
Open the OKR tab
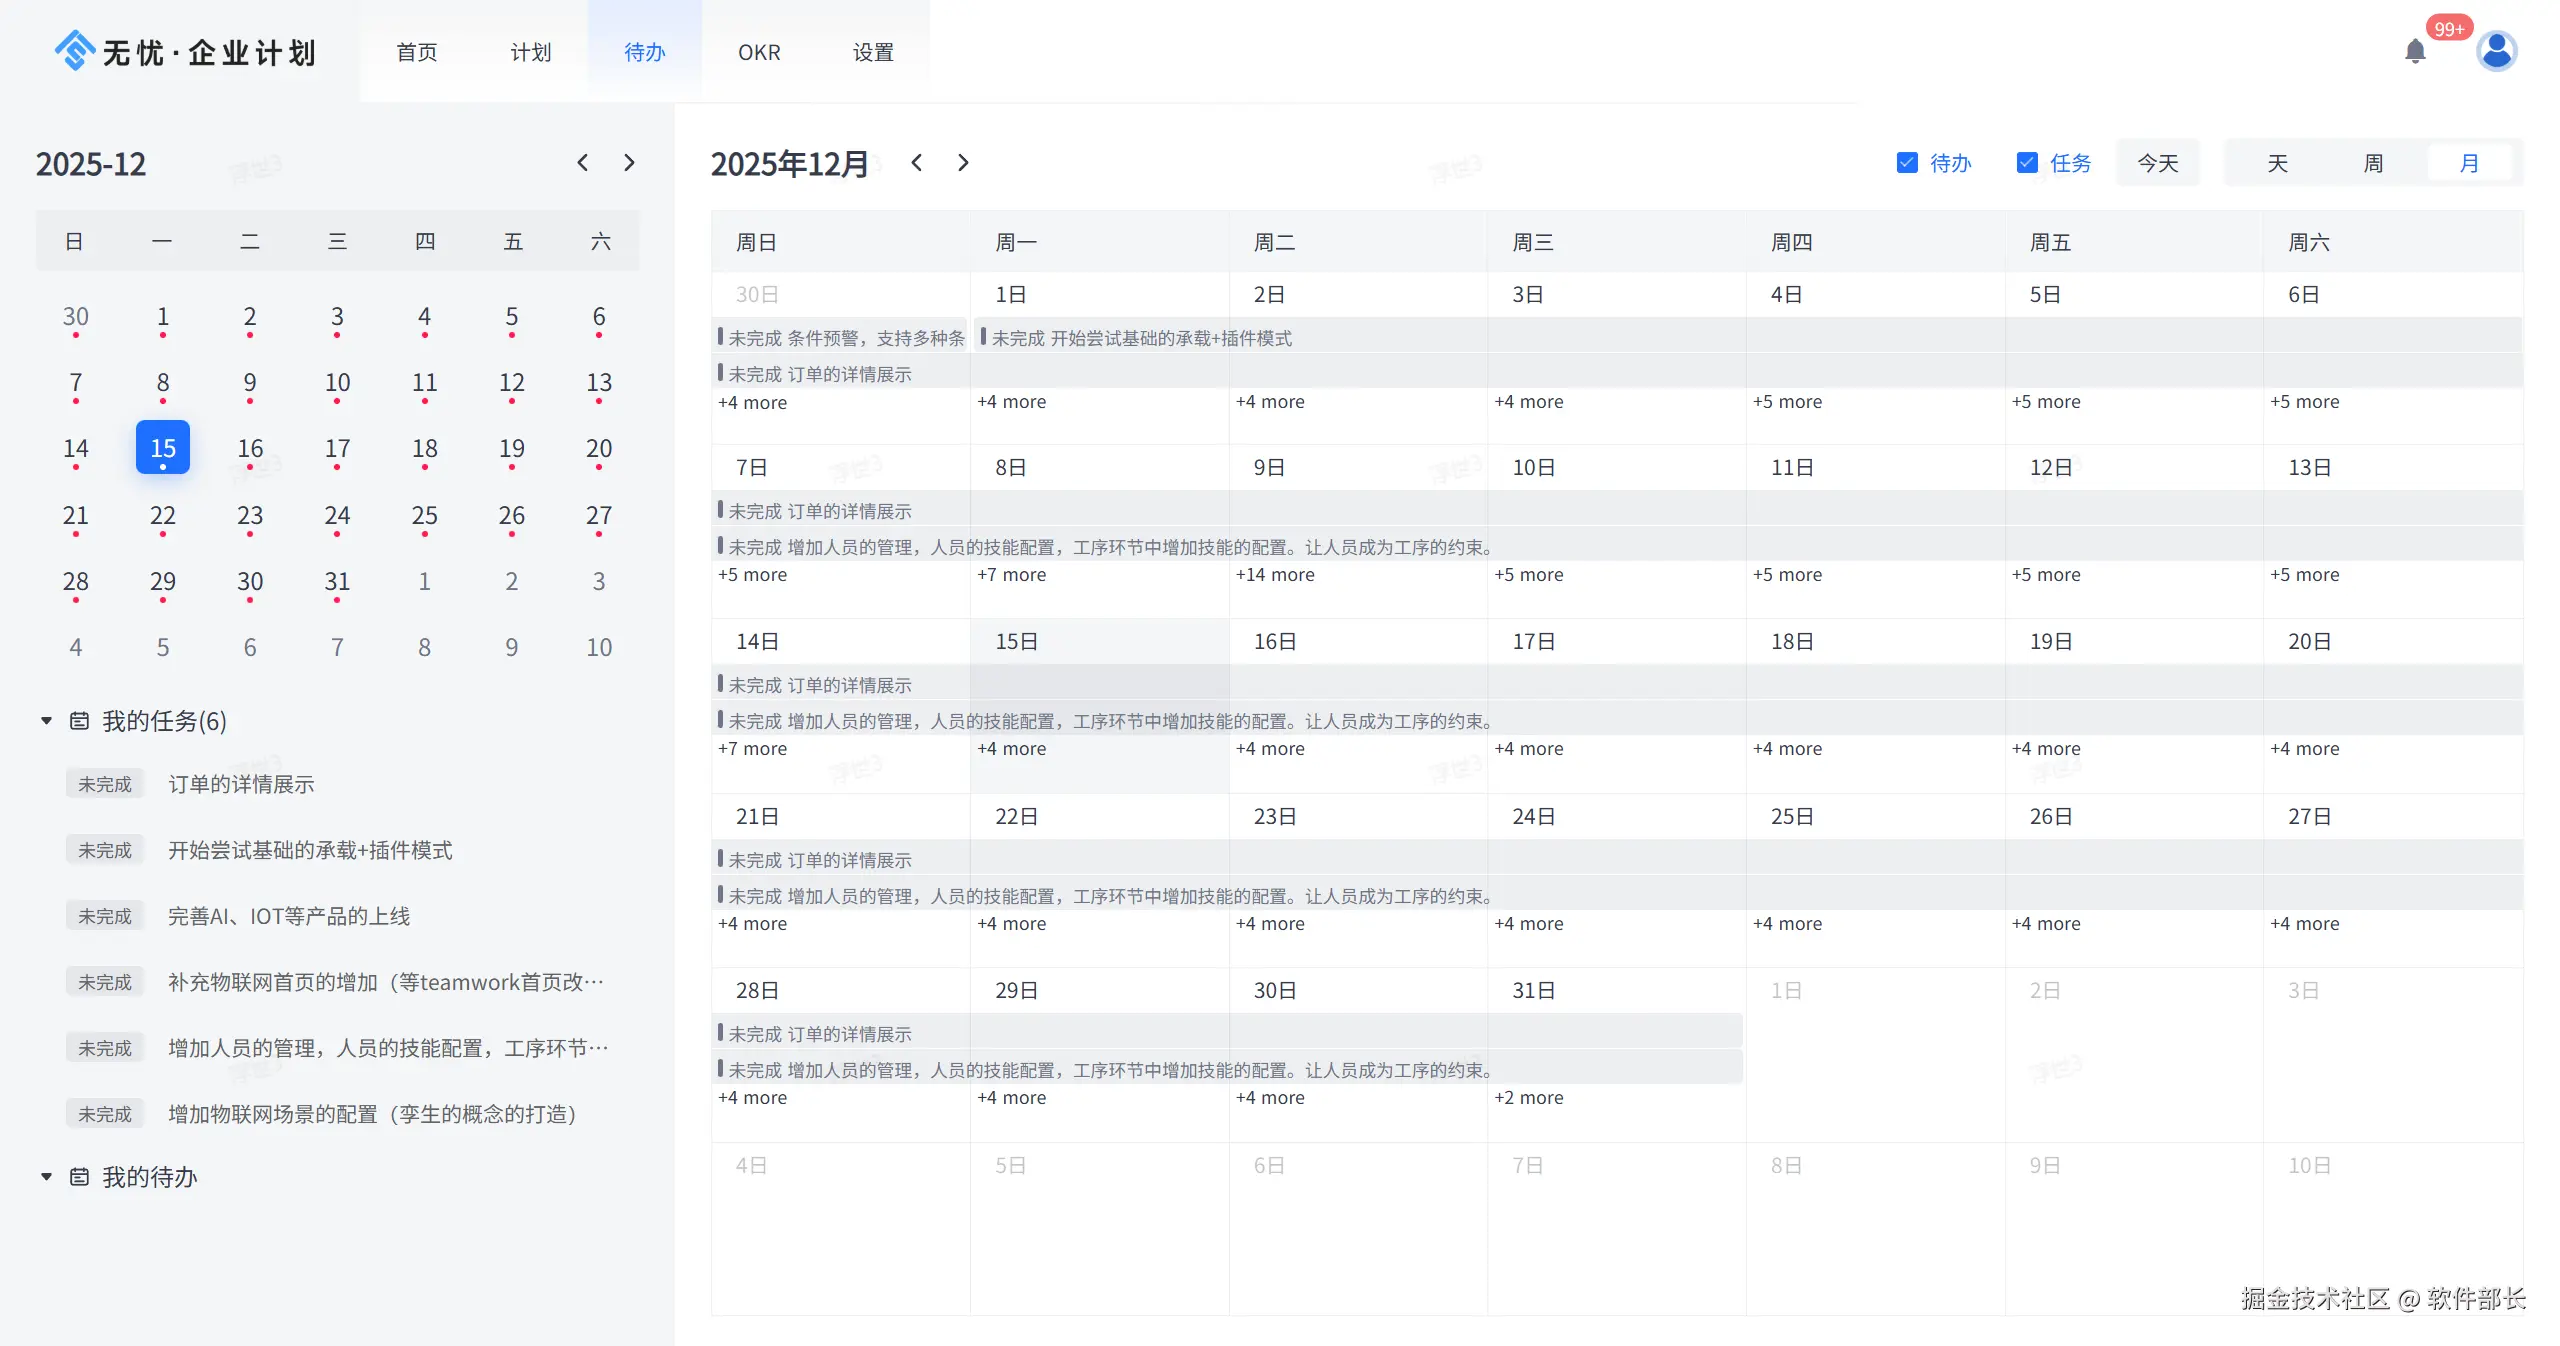759,52
